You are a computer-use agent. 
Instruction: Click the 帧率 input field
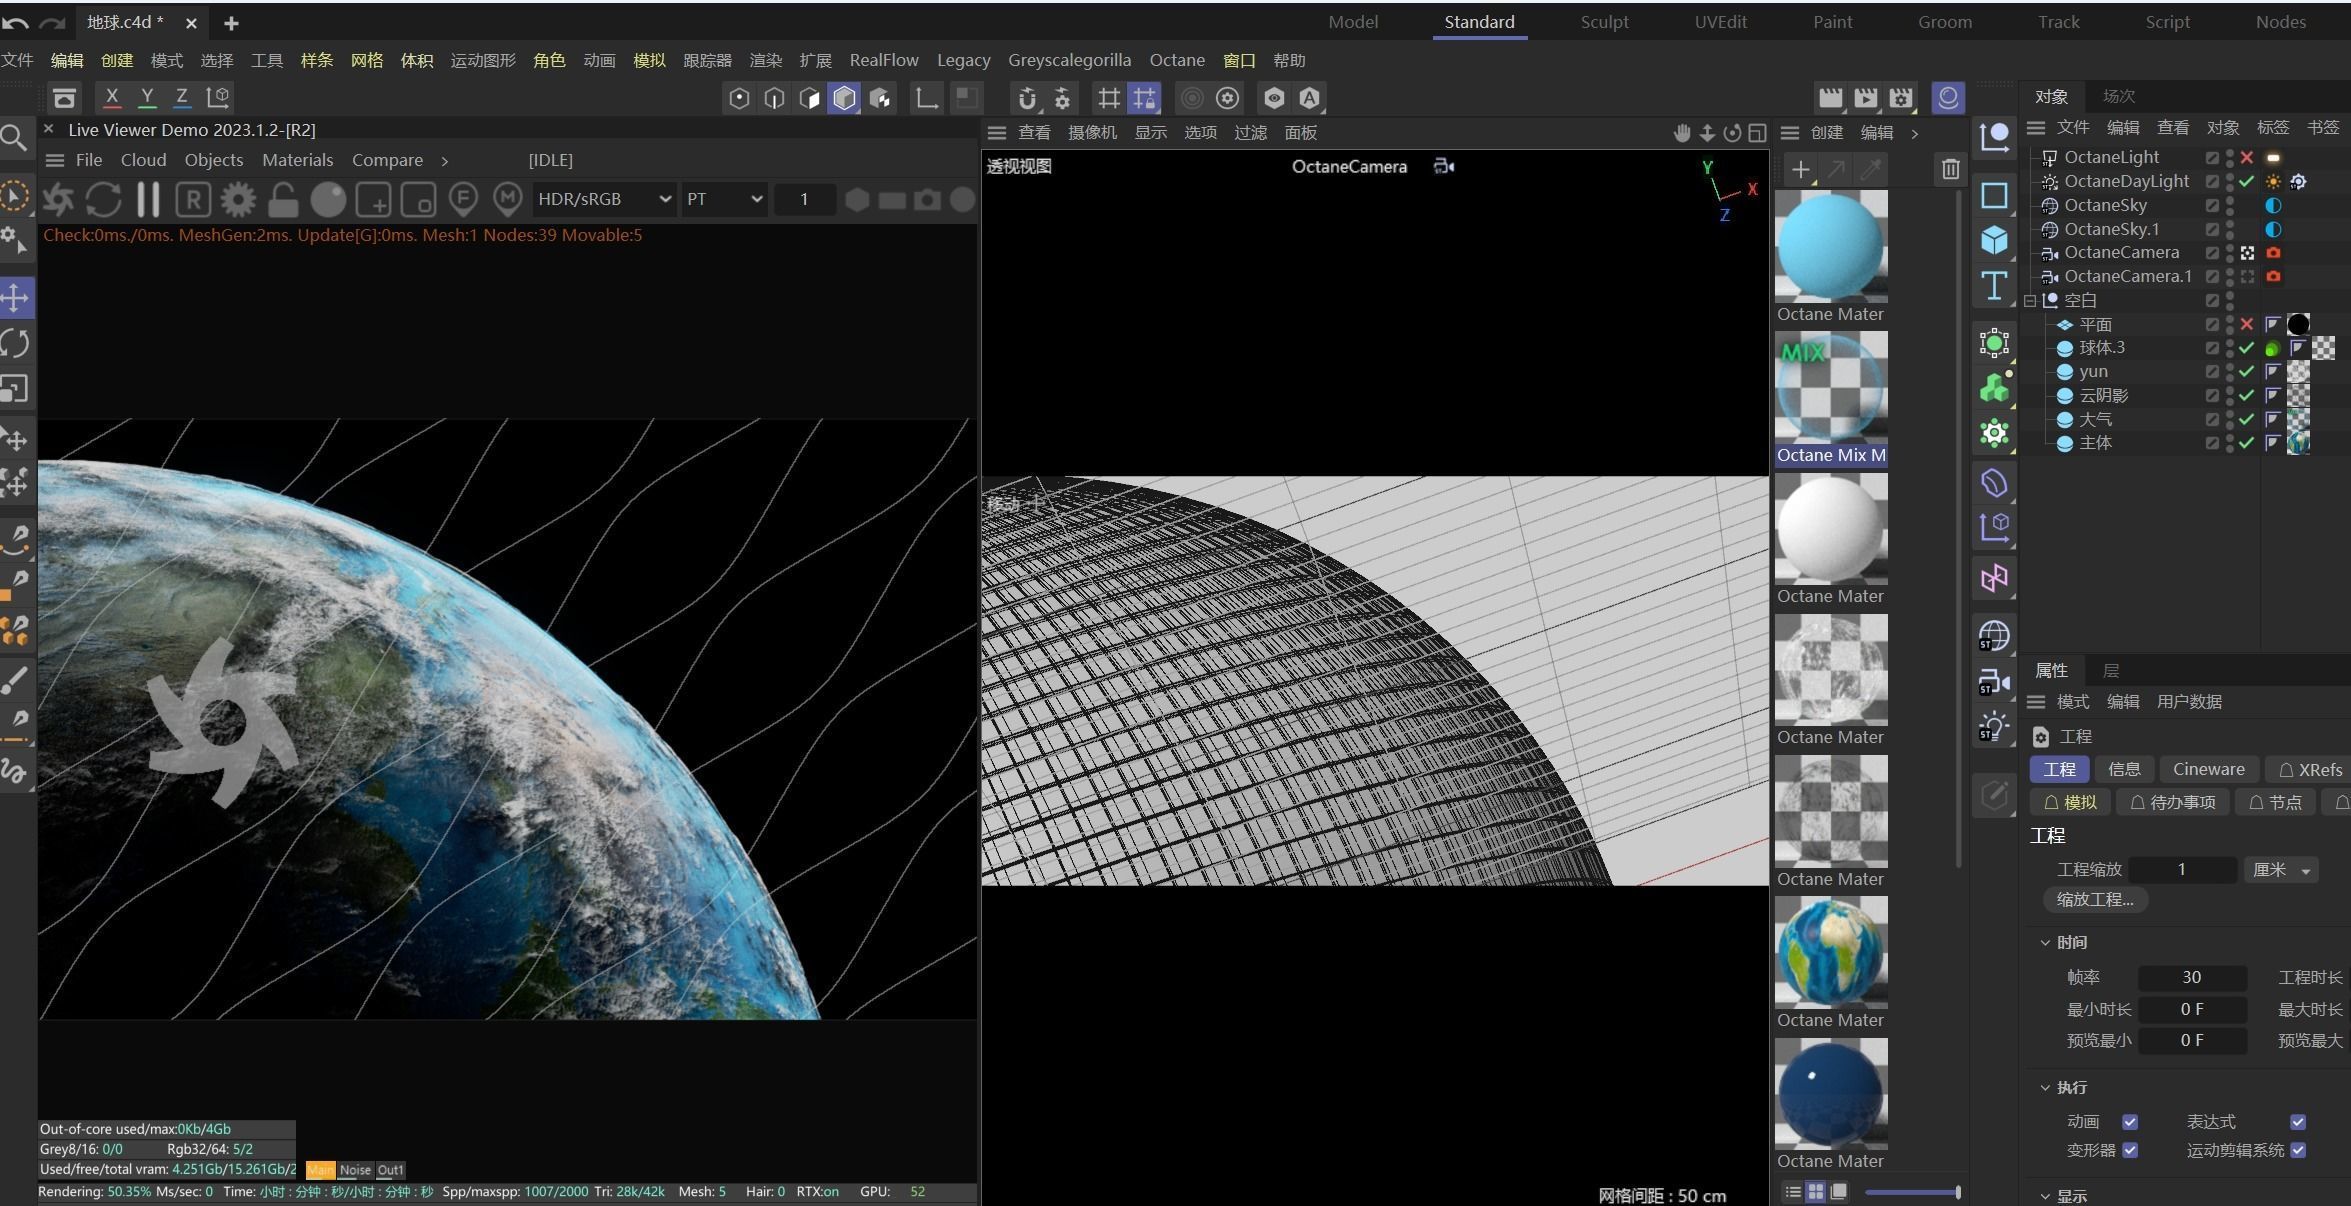(2191, 977)
